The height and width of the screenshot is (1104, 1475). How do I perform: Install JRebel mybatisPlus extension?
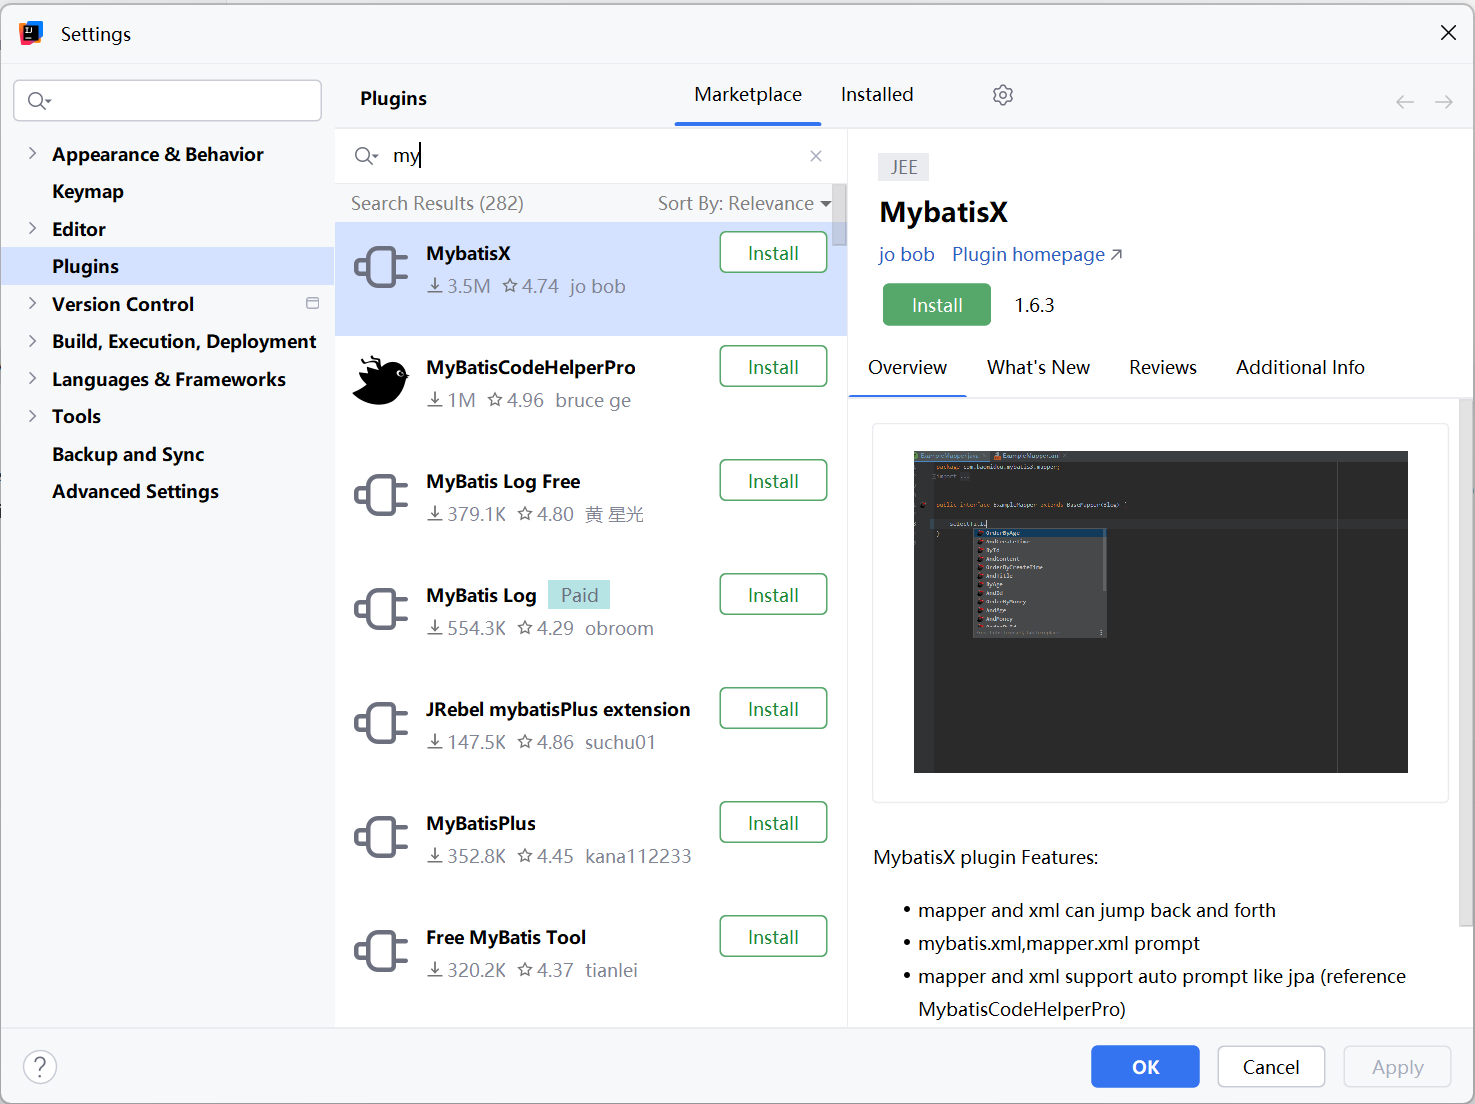pyautogui.click(x=773, y=709)
